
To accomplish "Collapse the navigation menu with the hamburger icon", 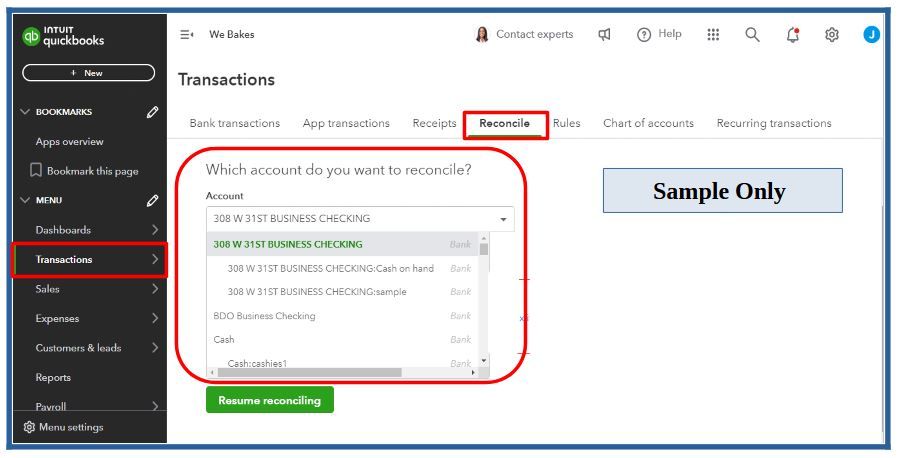I will [x=187, y=34].
